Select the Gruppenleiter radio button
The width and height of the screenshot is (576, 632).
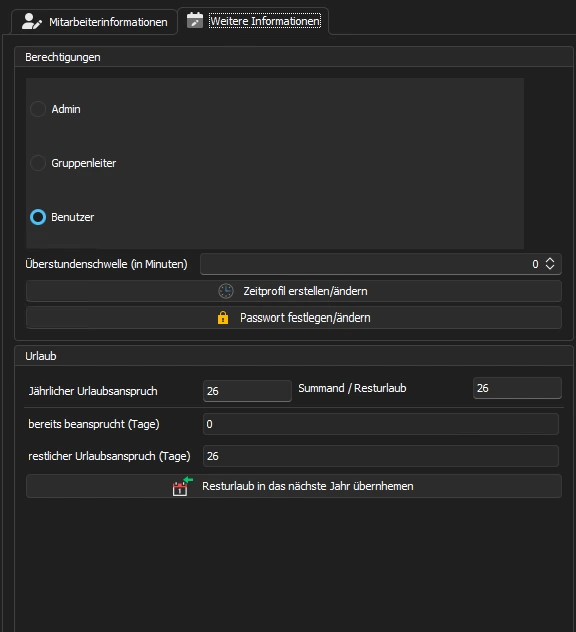pos(38,163)
